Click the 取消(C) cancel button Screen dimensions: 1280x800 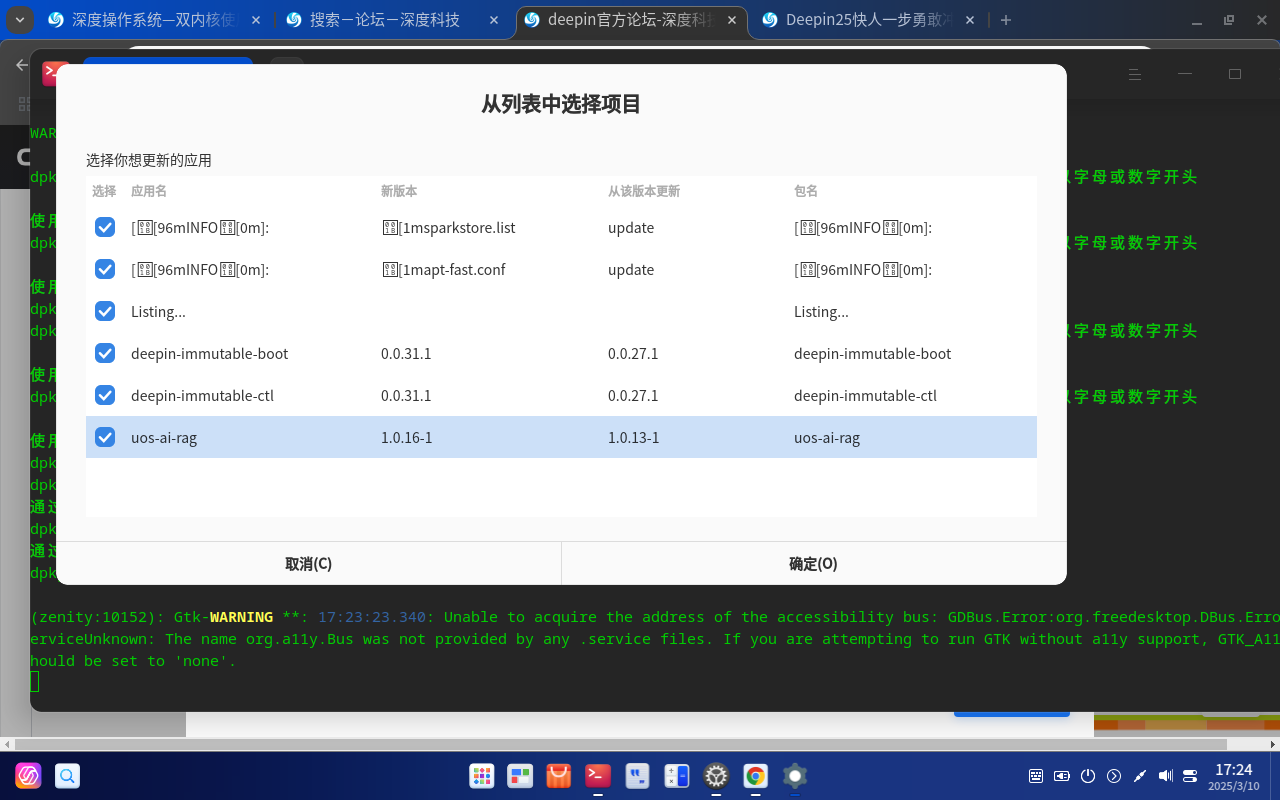[x=308, y=563]
